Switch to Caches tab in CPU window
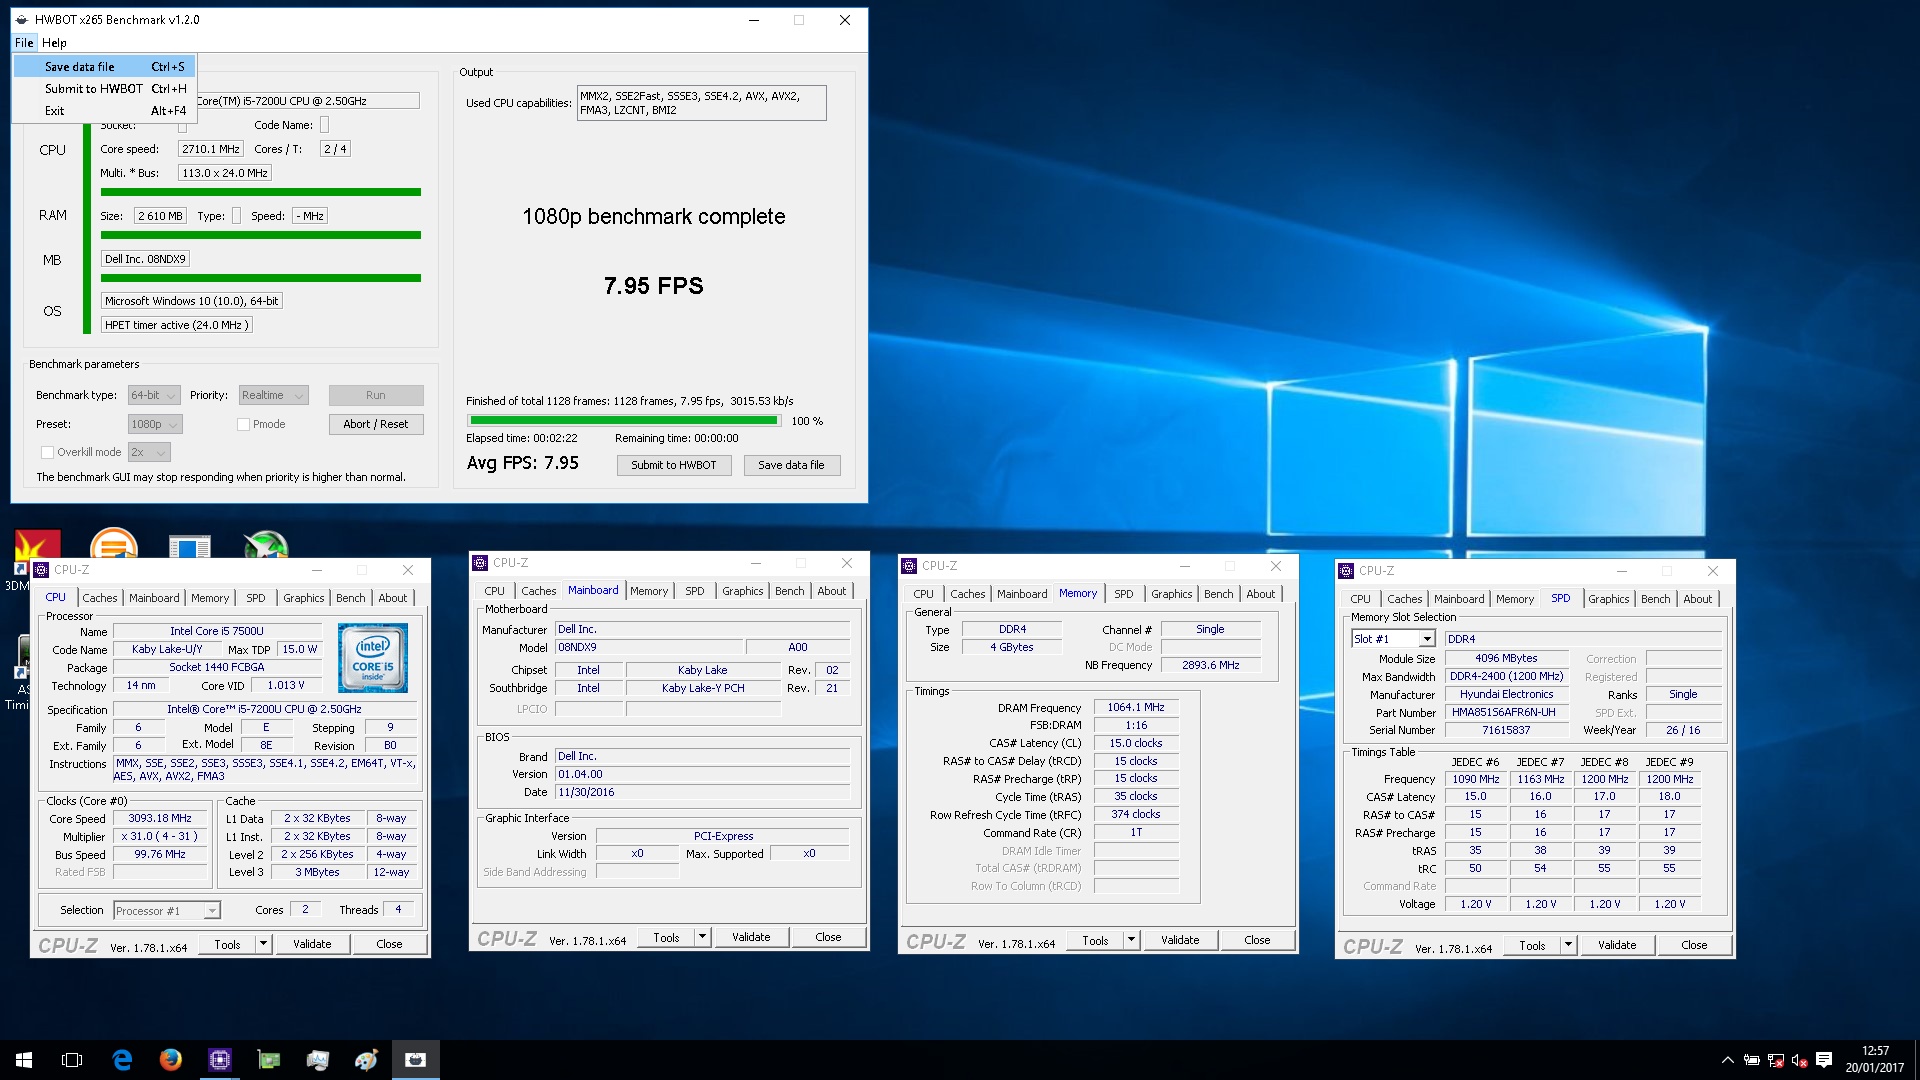The image size is (1920, 1080). click(x=99, y=598)
